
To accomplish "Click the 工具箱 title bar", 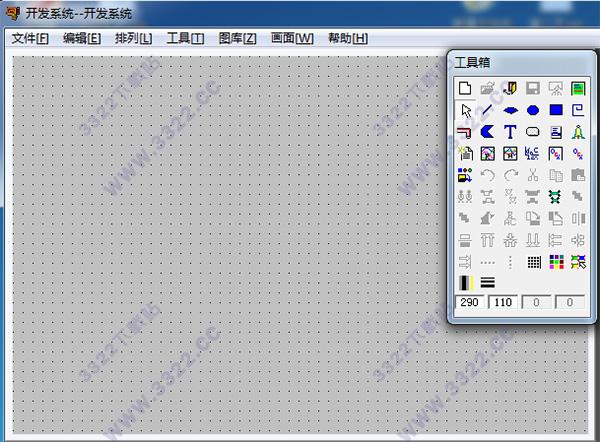I will click(520, 63).
